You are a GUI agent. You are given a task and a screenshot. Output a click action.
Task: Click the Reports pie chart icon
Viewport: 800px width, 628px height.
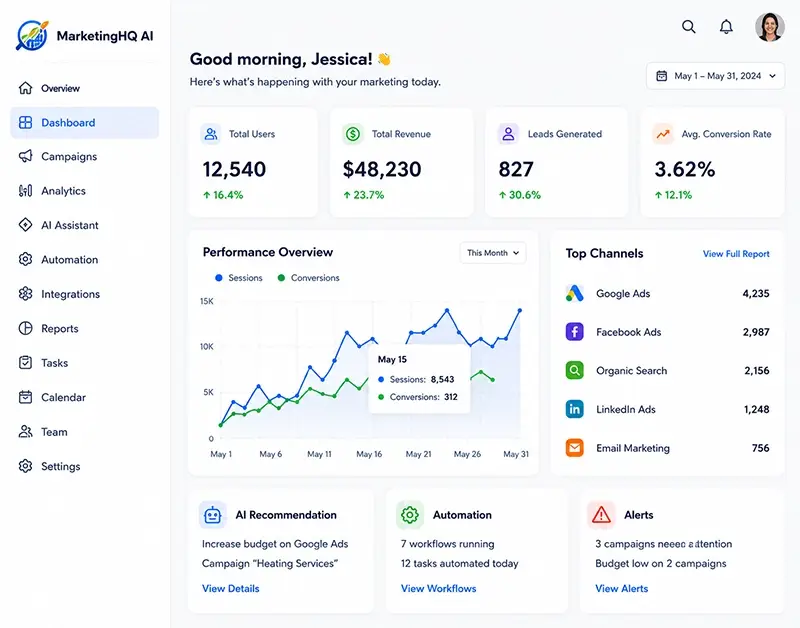[26, 328]
